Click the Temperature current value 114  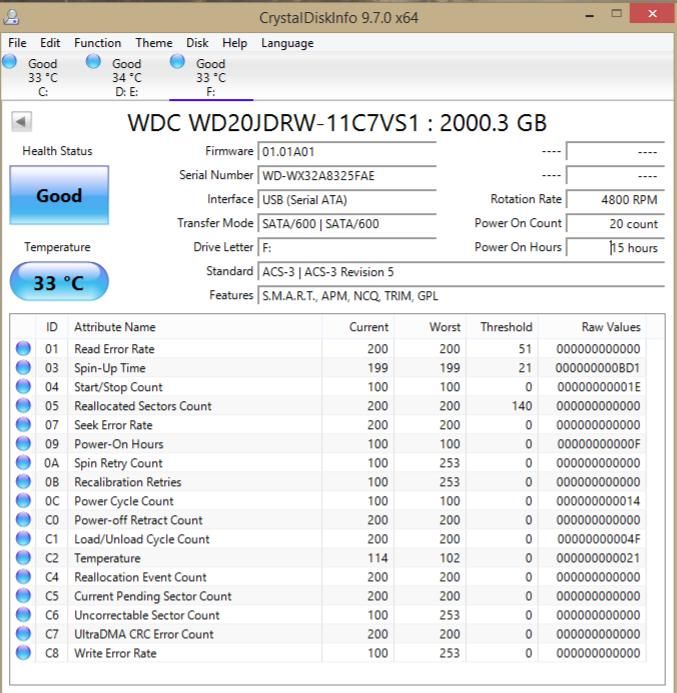pos(377,558)
